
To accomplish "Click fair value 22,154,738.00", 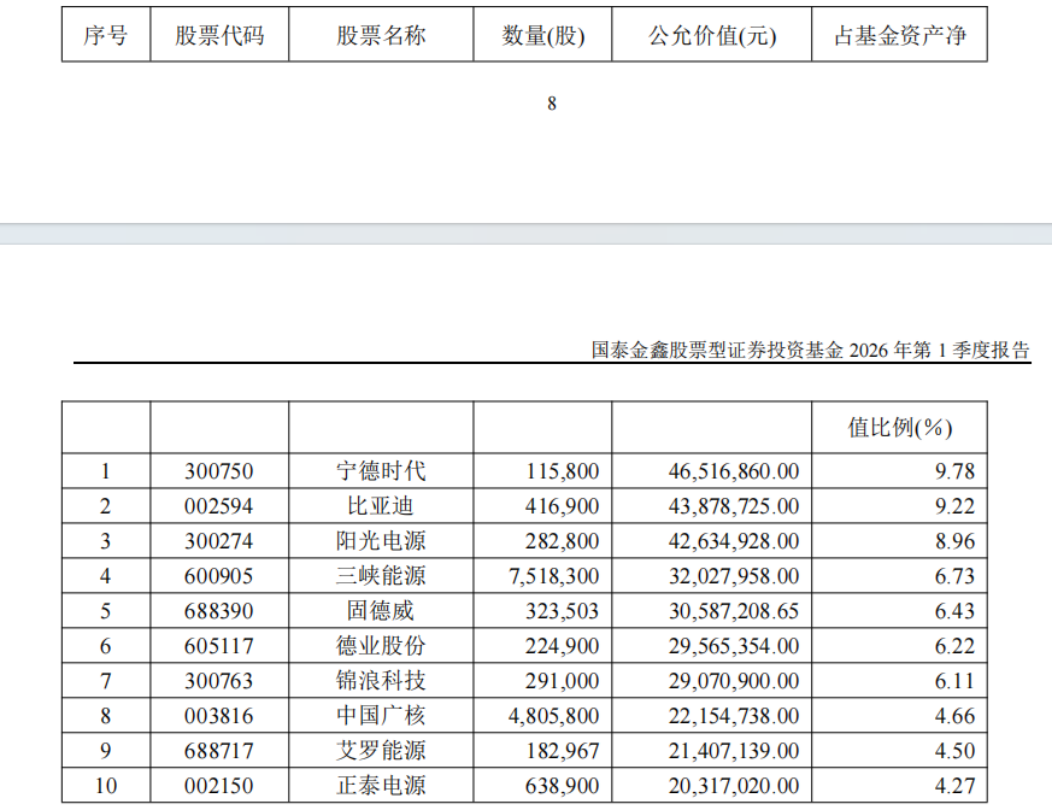I will coord(733,715).
